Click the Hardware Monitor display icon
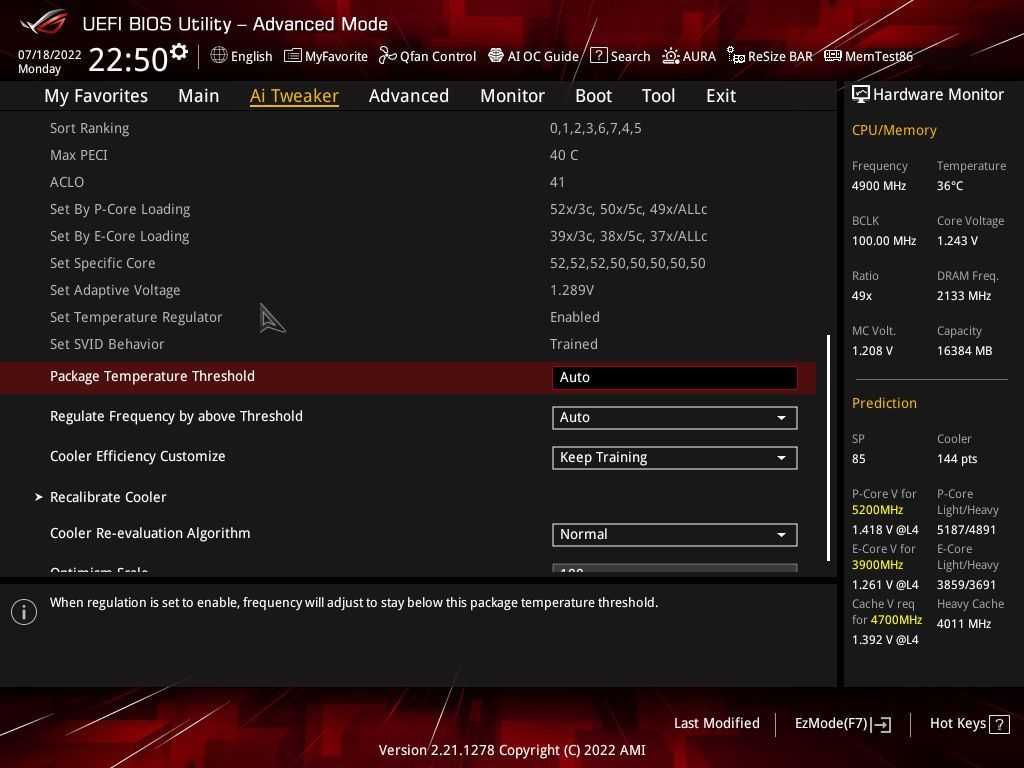 (861, 95)
